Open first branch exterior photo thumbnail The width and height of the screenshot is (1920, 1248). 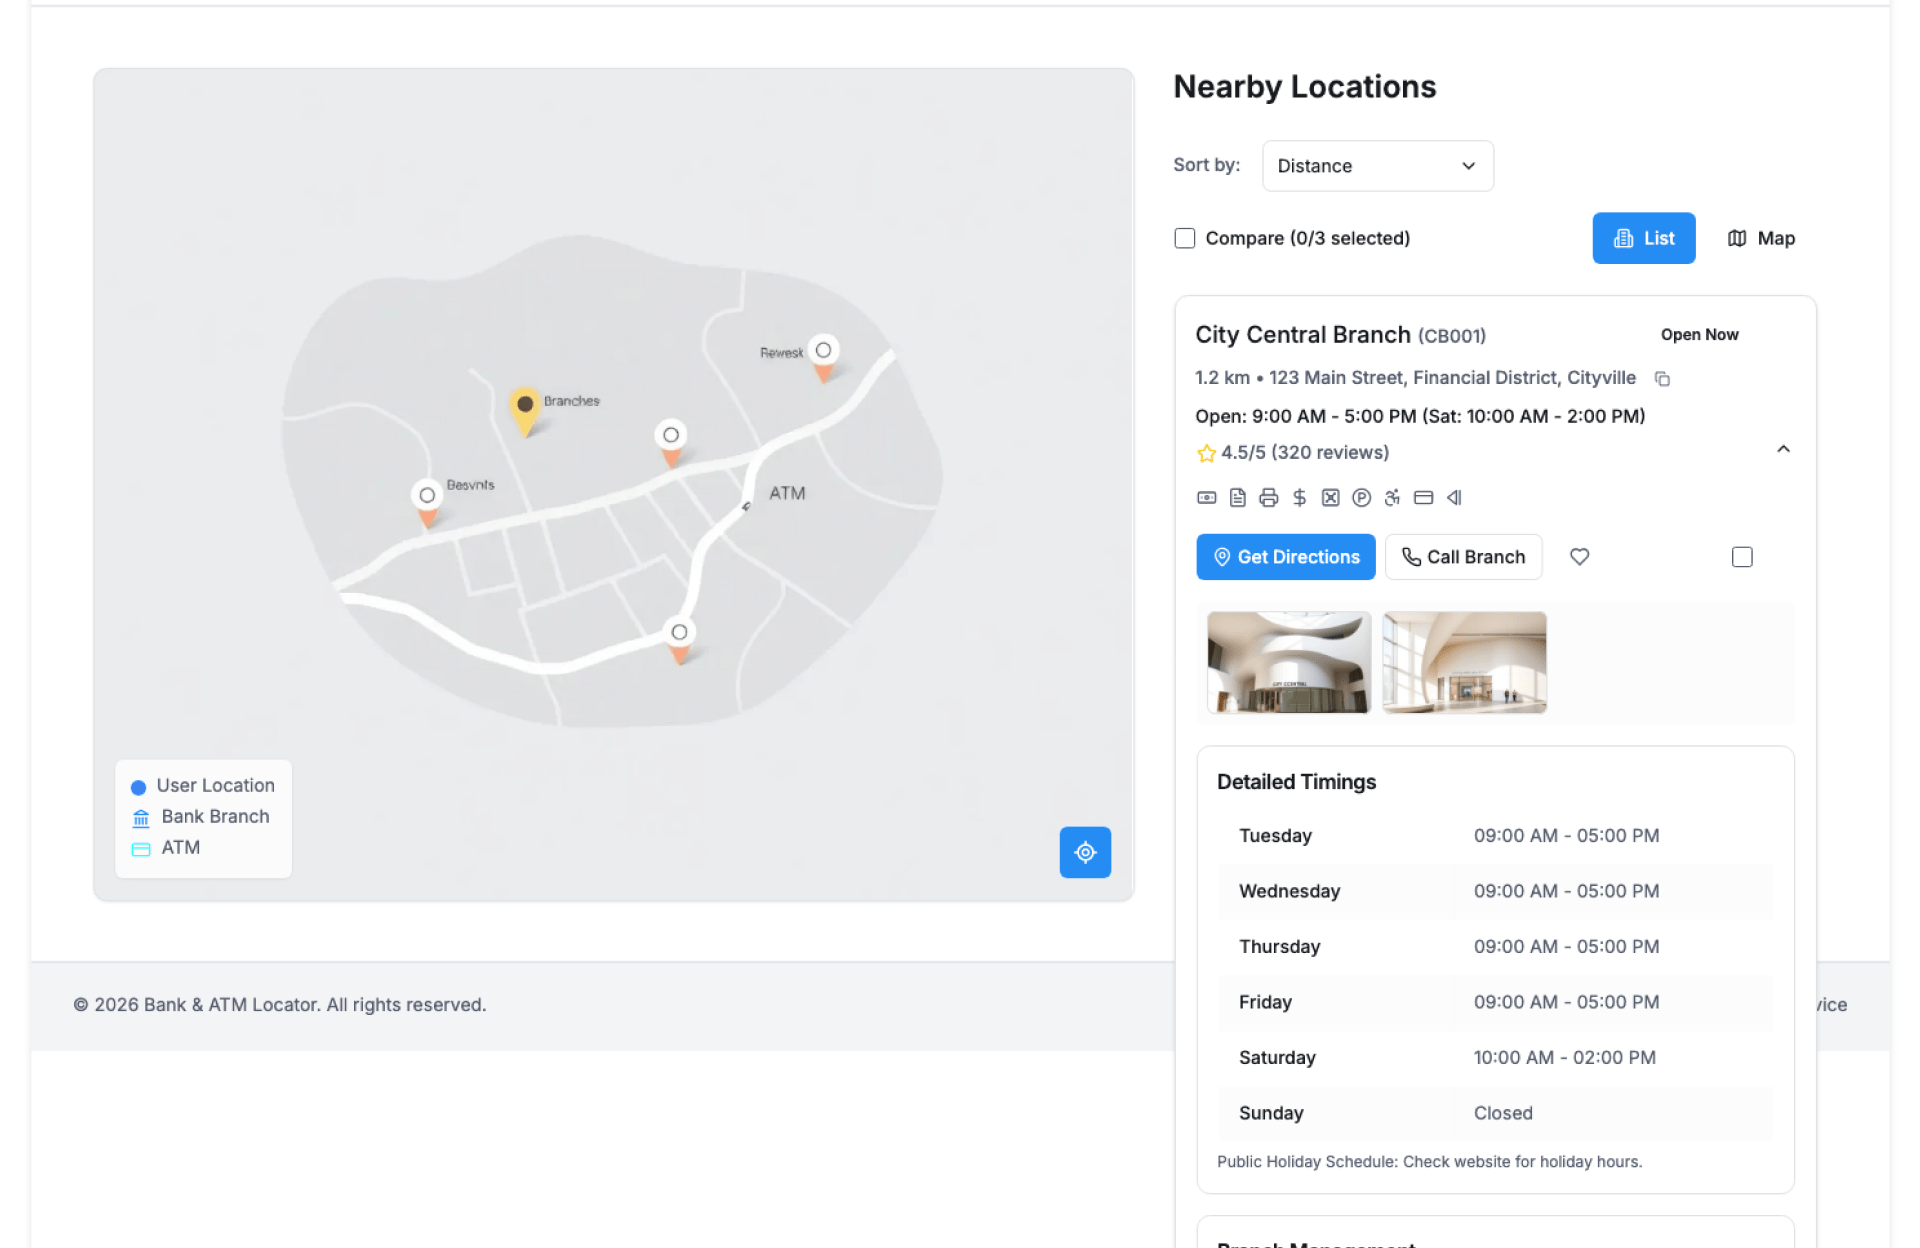point(1289,662)
